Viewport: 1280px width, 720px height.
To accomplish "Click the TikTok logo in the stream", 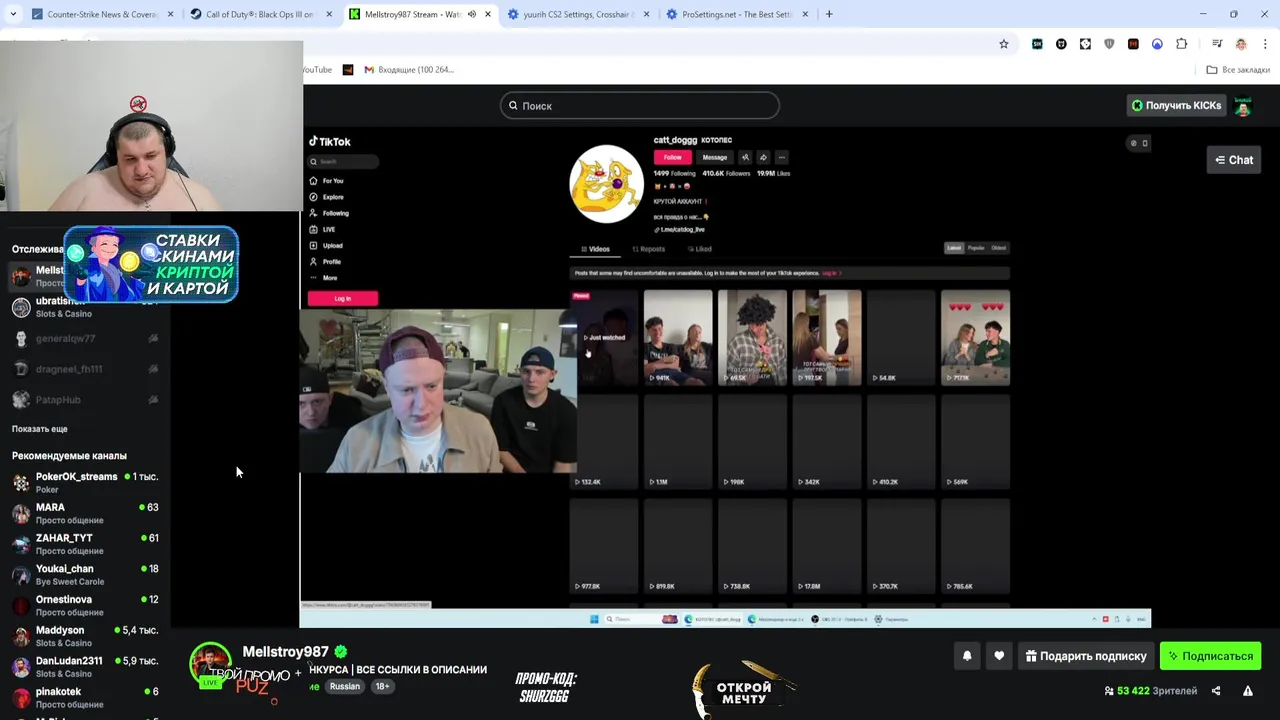I will (x=330, y=142).
